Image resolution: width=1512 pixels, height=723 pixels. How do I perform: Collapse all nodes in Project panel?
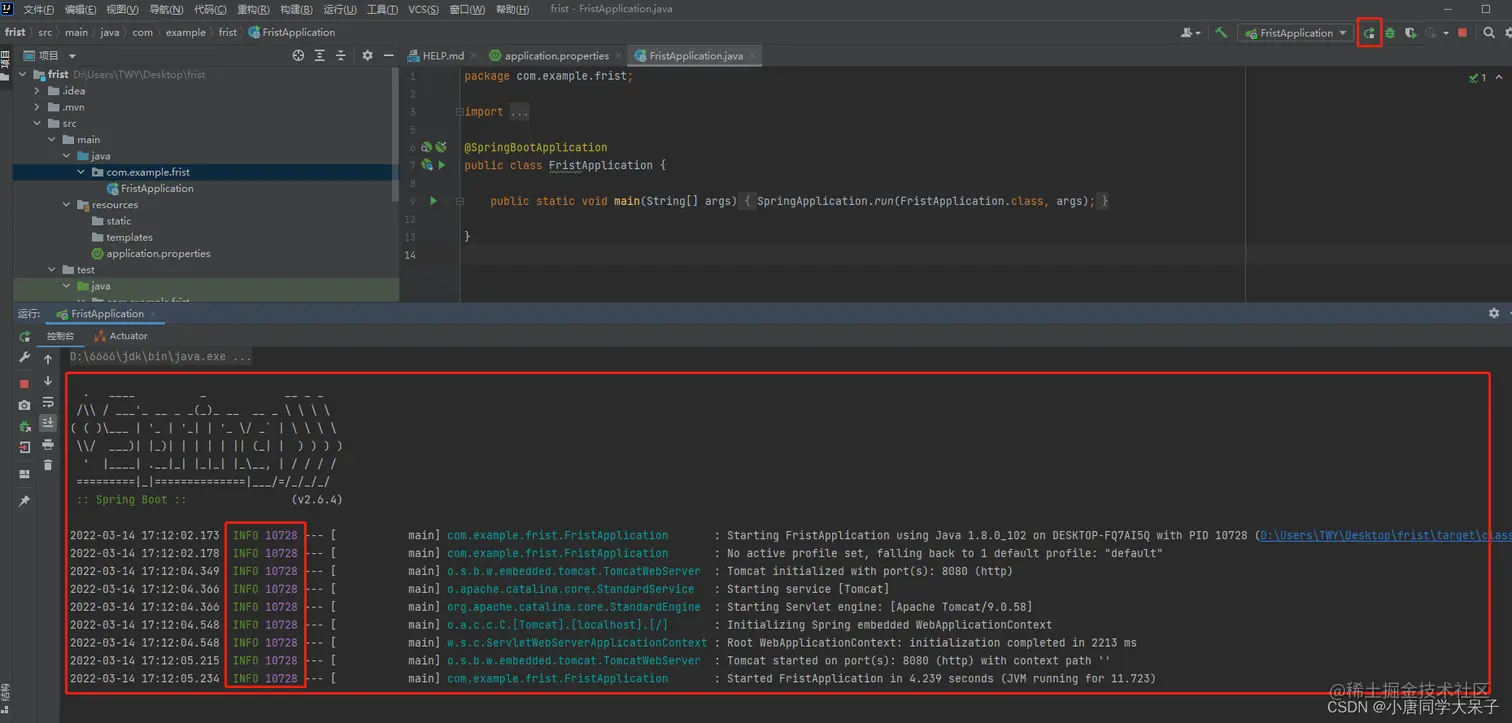[341, 56]
